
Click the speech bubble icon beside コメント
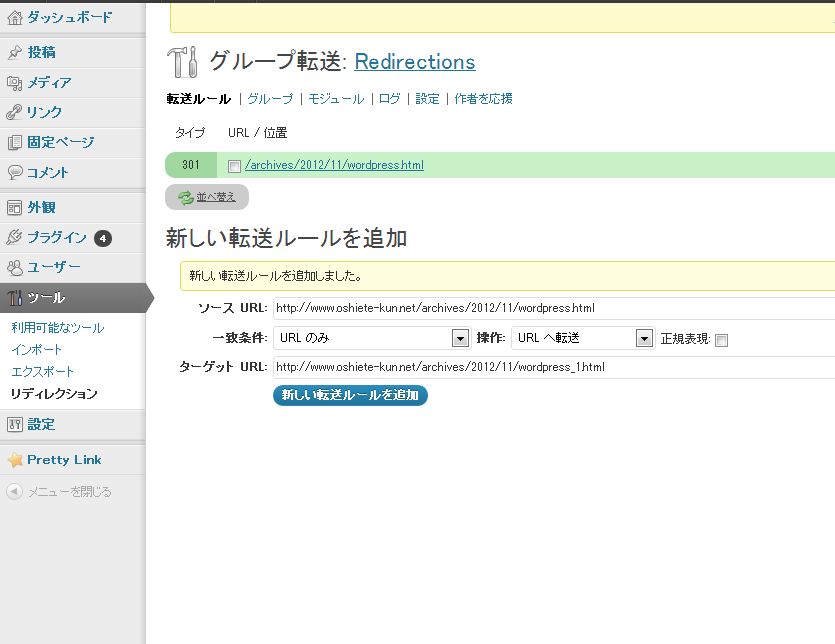[15, 172]
